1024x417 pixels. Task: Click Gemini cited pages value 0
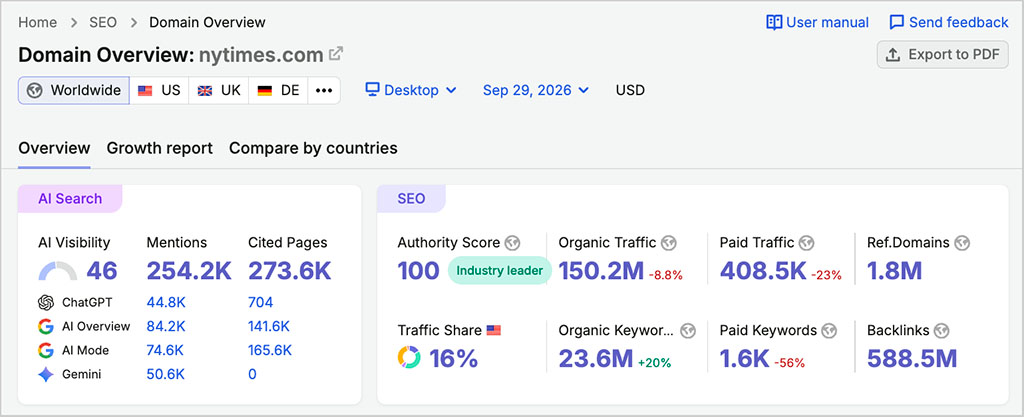252,375
